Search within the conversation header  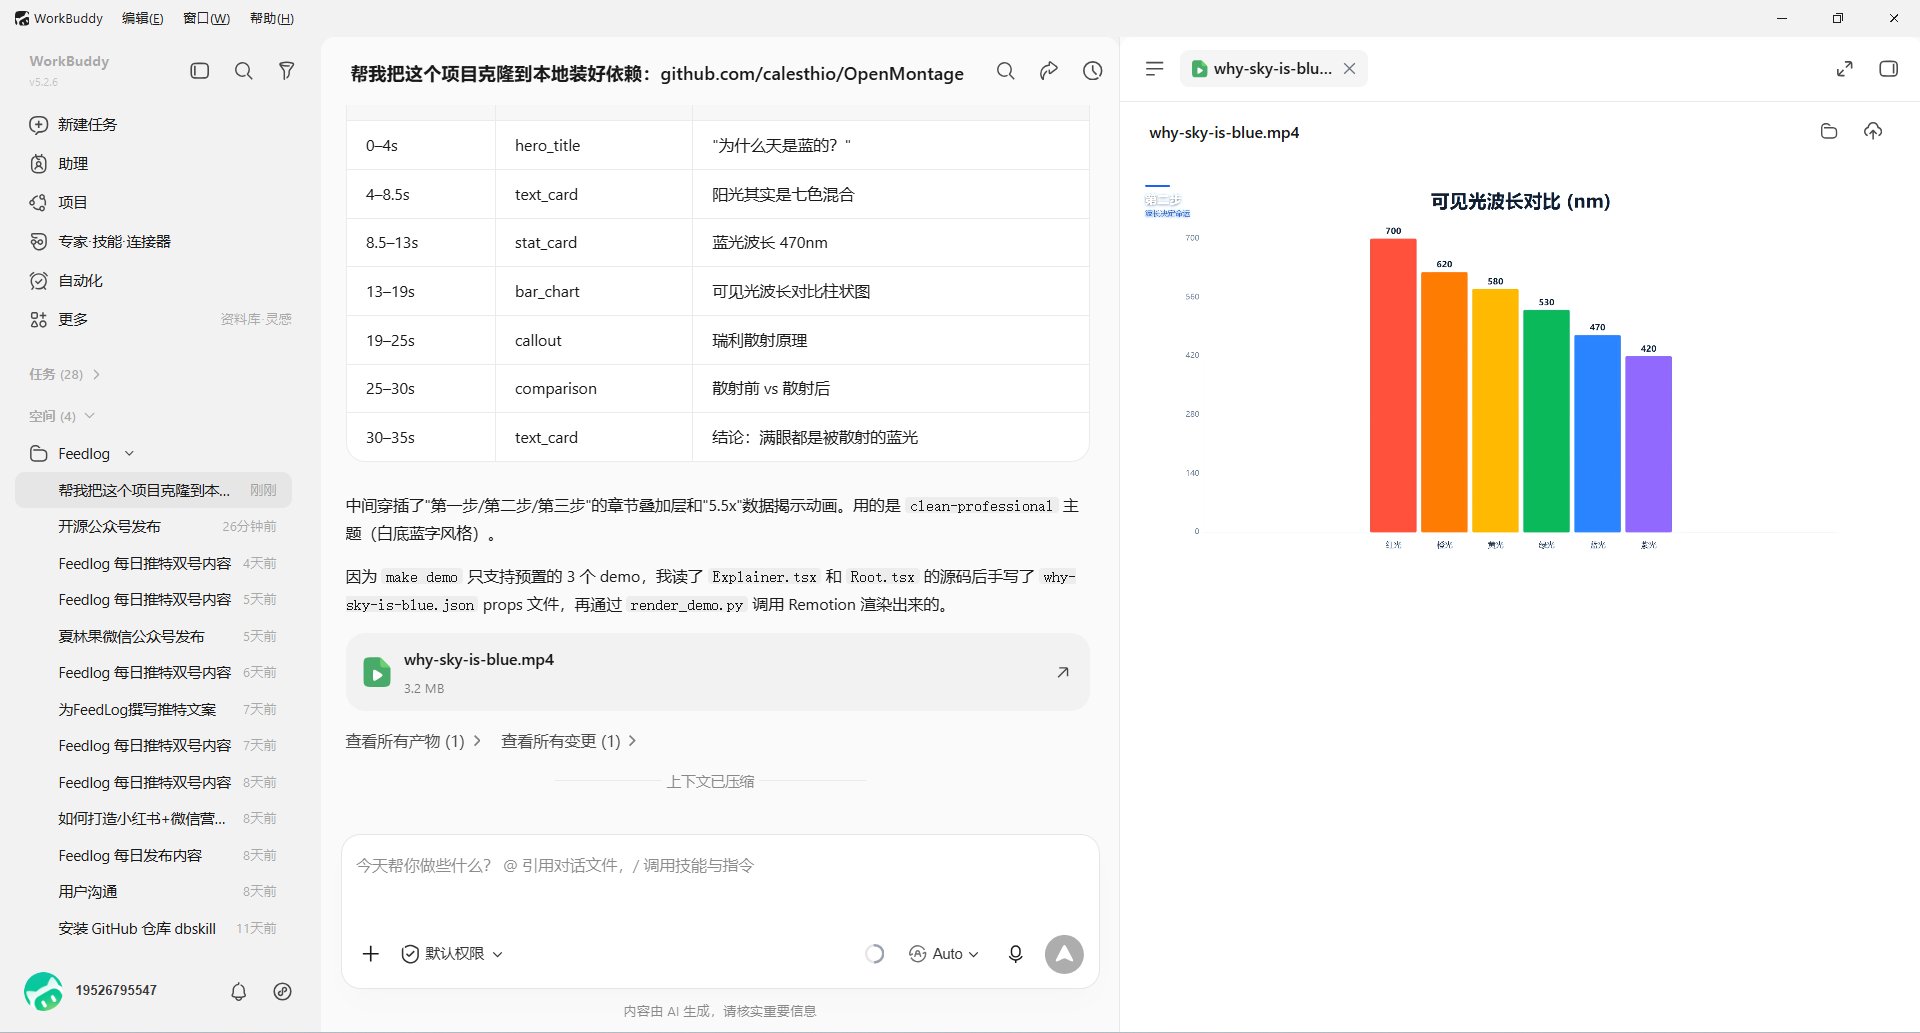[1005, 71]
